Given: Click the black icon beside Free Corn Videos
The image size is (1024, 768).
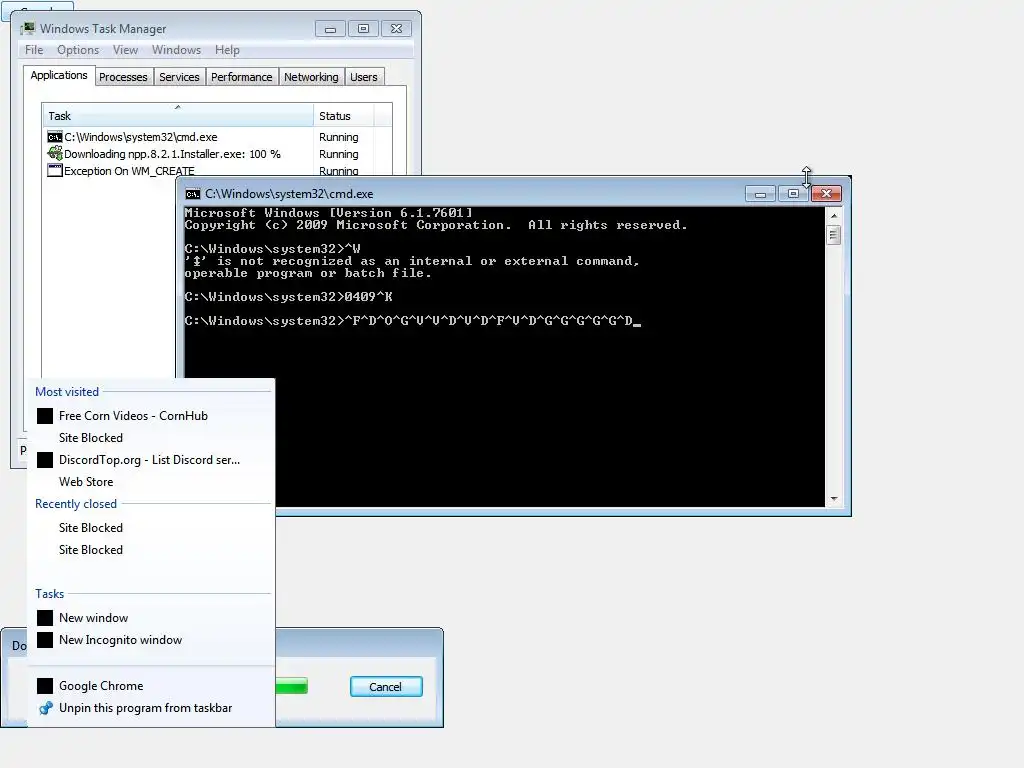Looking at the screenshot, I should pyautogui.click(x=44, y=416).
